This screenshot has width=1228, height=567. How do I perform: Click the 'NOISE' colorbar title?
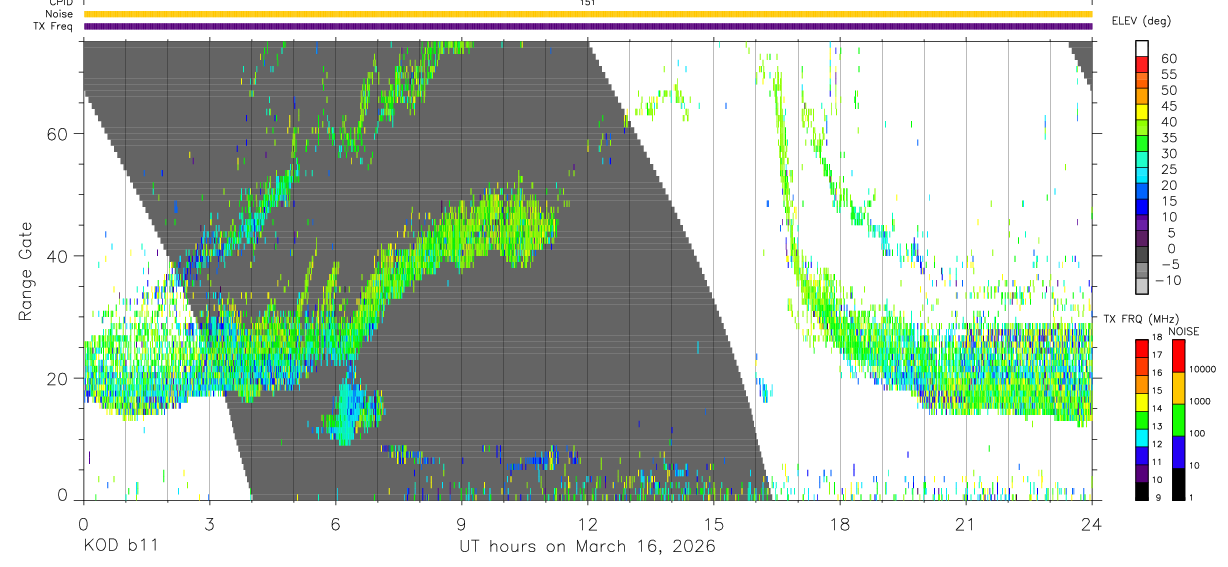tap(1183, 331)
